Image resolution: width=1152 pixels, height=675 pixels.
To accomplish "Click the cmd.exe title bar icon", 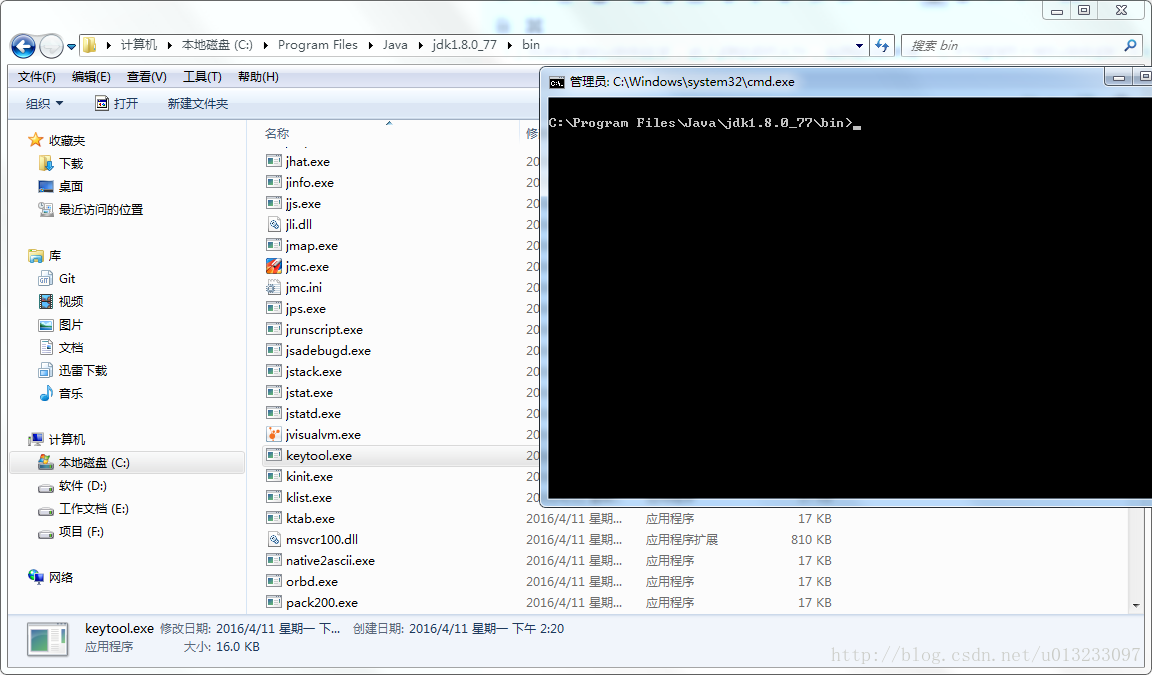I will coord(557,82).
